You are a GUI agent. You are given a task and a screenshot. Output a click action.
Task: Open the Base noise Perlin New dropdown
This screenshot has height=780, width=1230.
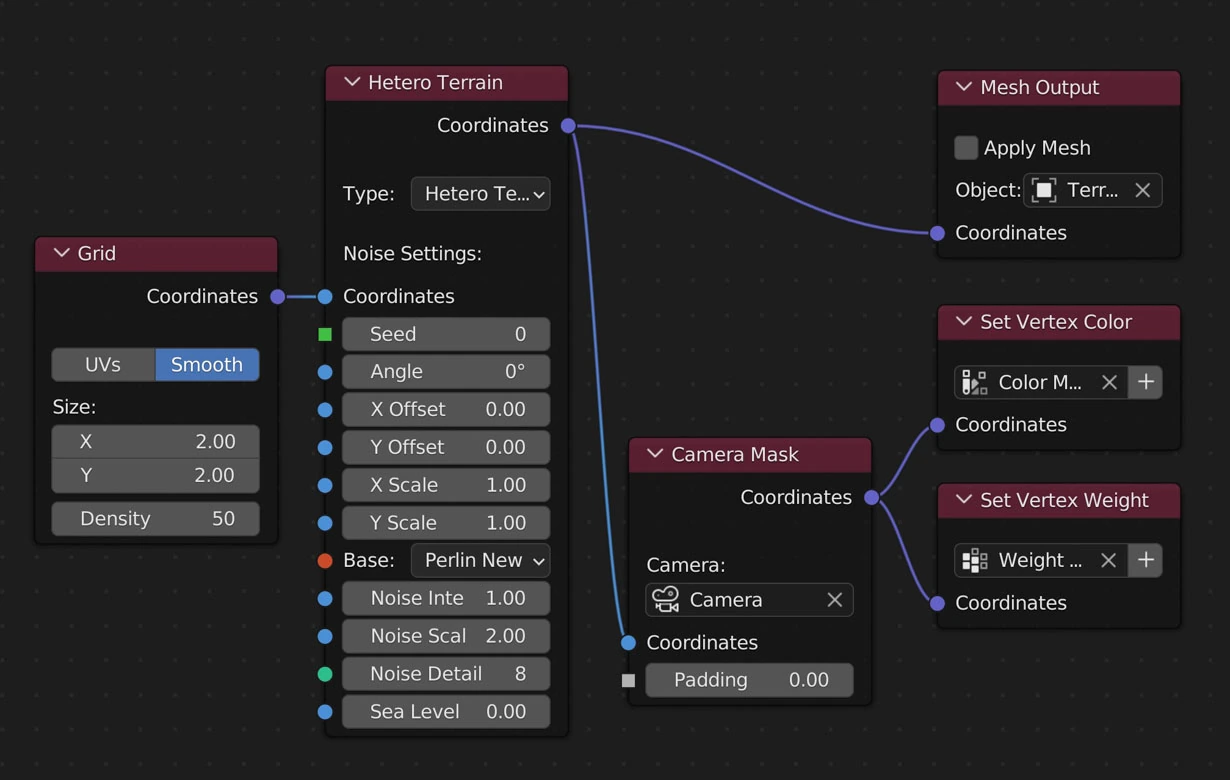(480, 561)
